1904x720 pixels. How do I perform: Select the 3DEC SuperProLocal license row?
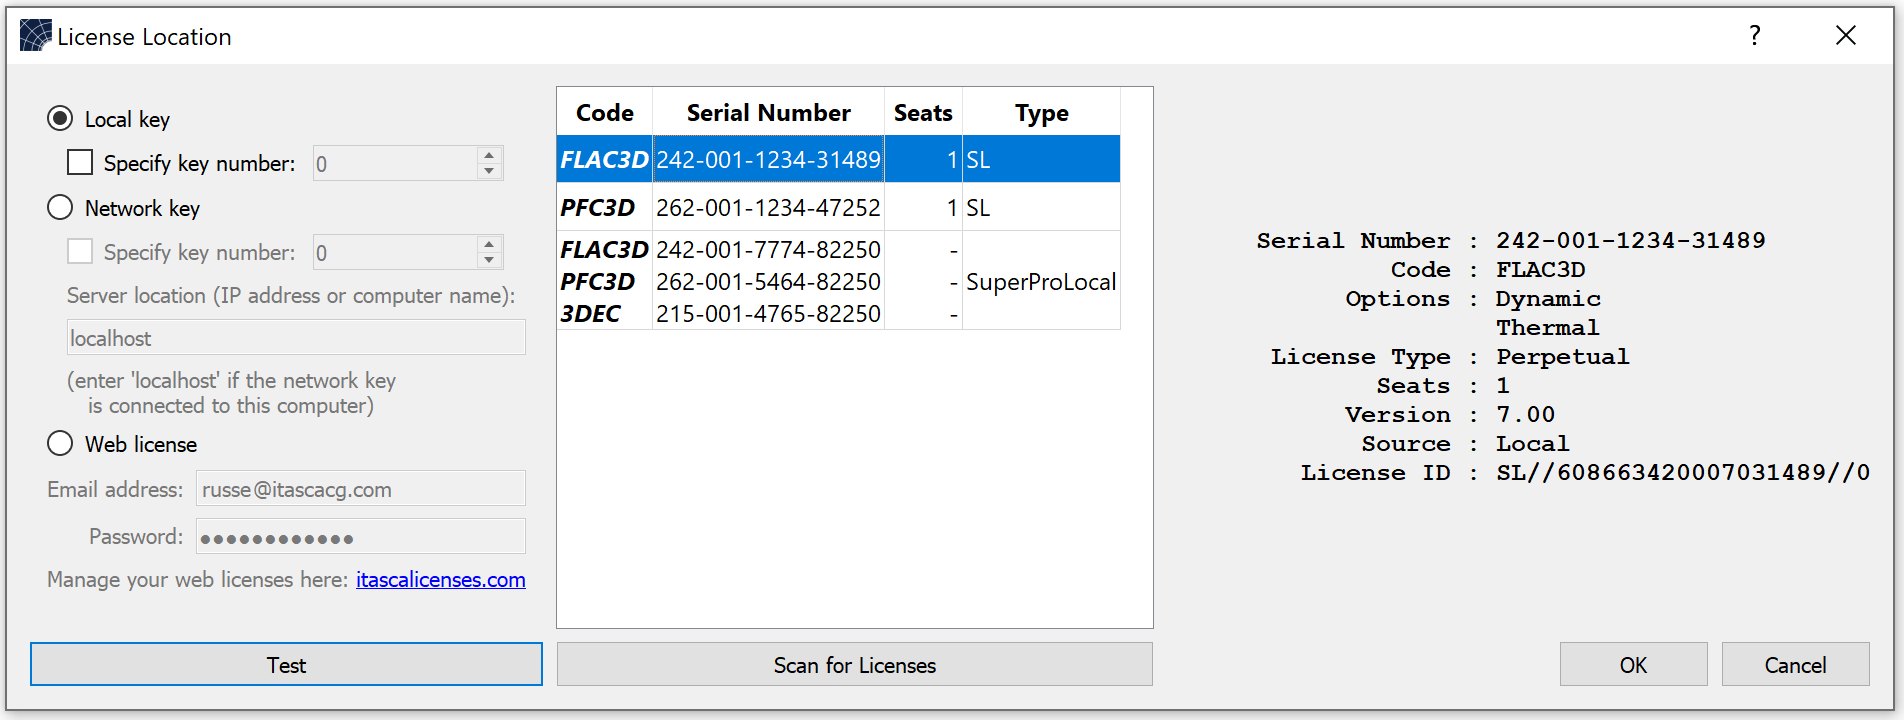coord(768,314)
